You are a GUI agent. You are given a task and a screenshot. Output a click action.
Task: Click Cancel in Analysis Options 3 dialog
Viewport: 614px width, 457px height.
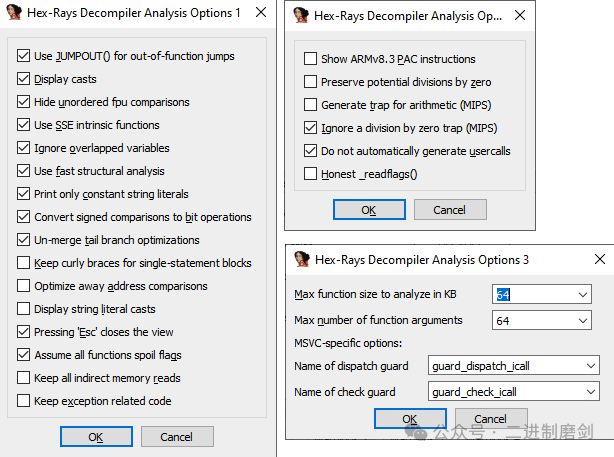[491, 419]
